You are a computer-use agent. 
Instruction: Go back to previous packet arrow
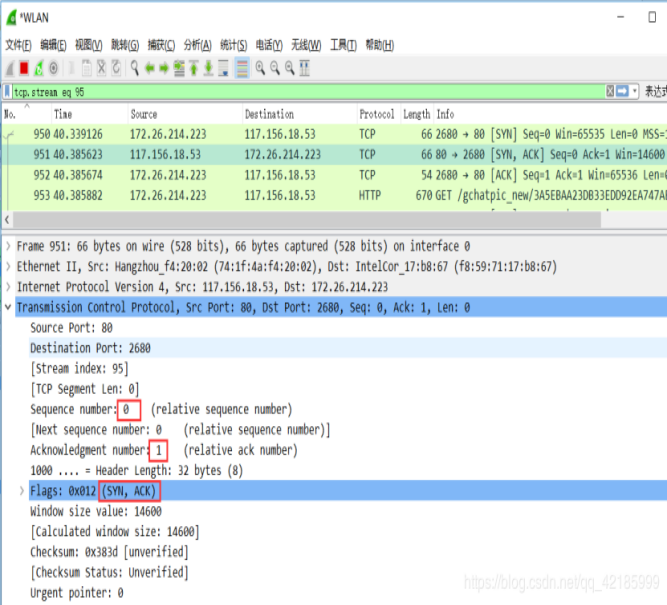pos(150,68)
